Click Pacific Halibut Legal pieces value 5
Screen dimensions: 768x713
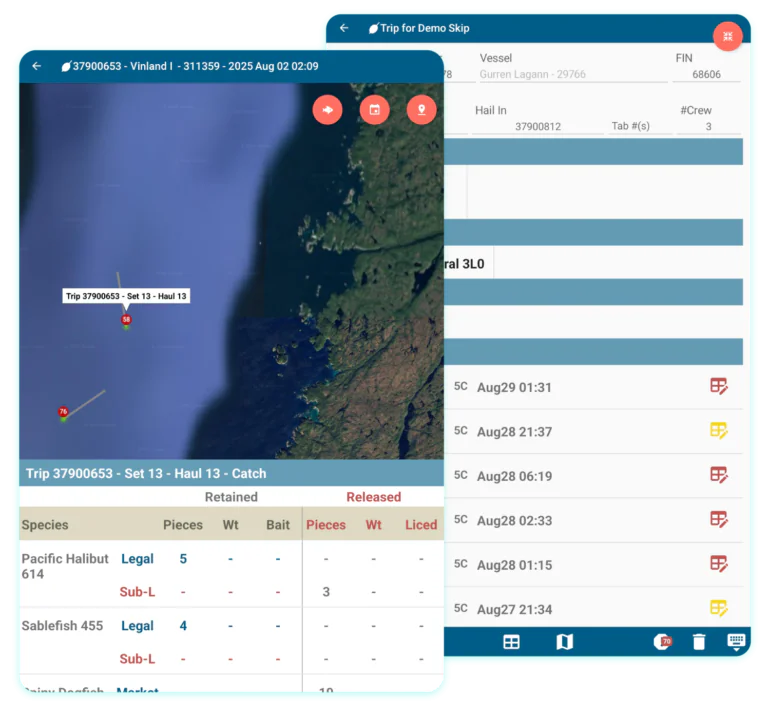[x=183, y=559]
